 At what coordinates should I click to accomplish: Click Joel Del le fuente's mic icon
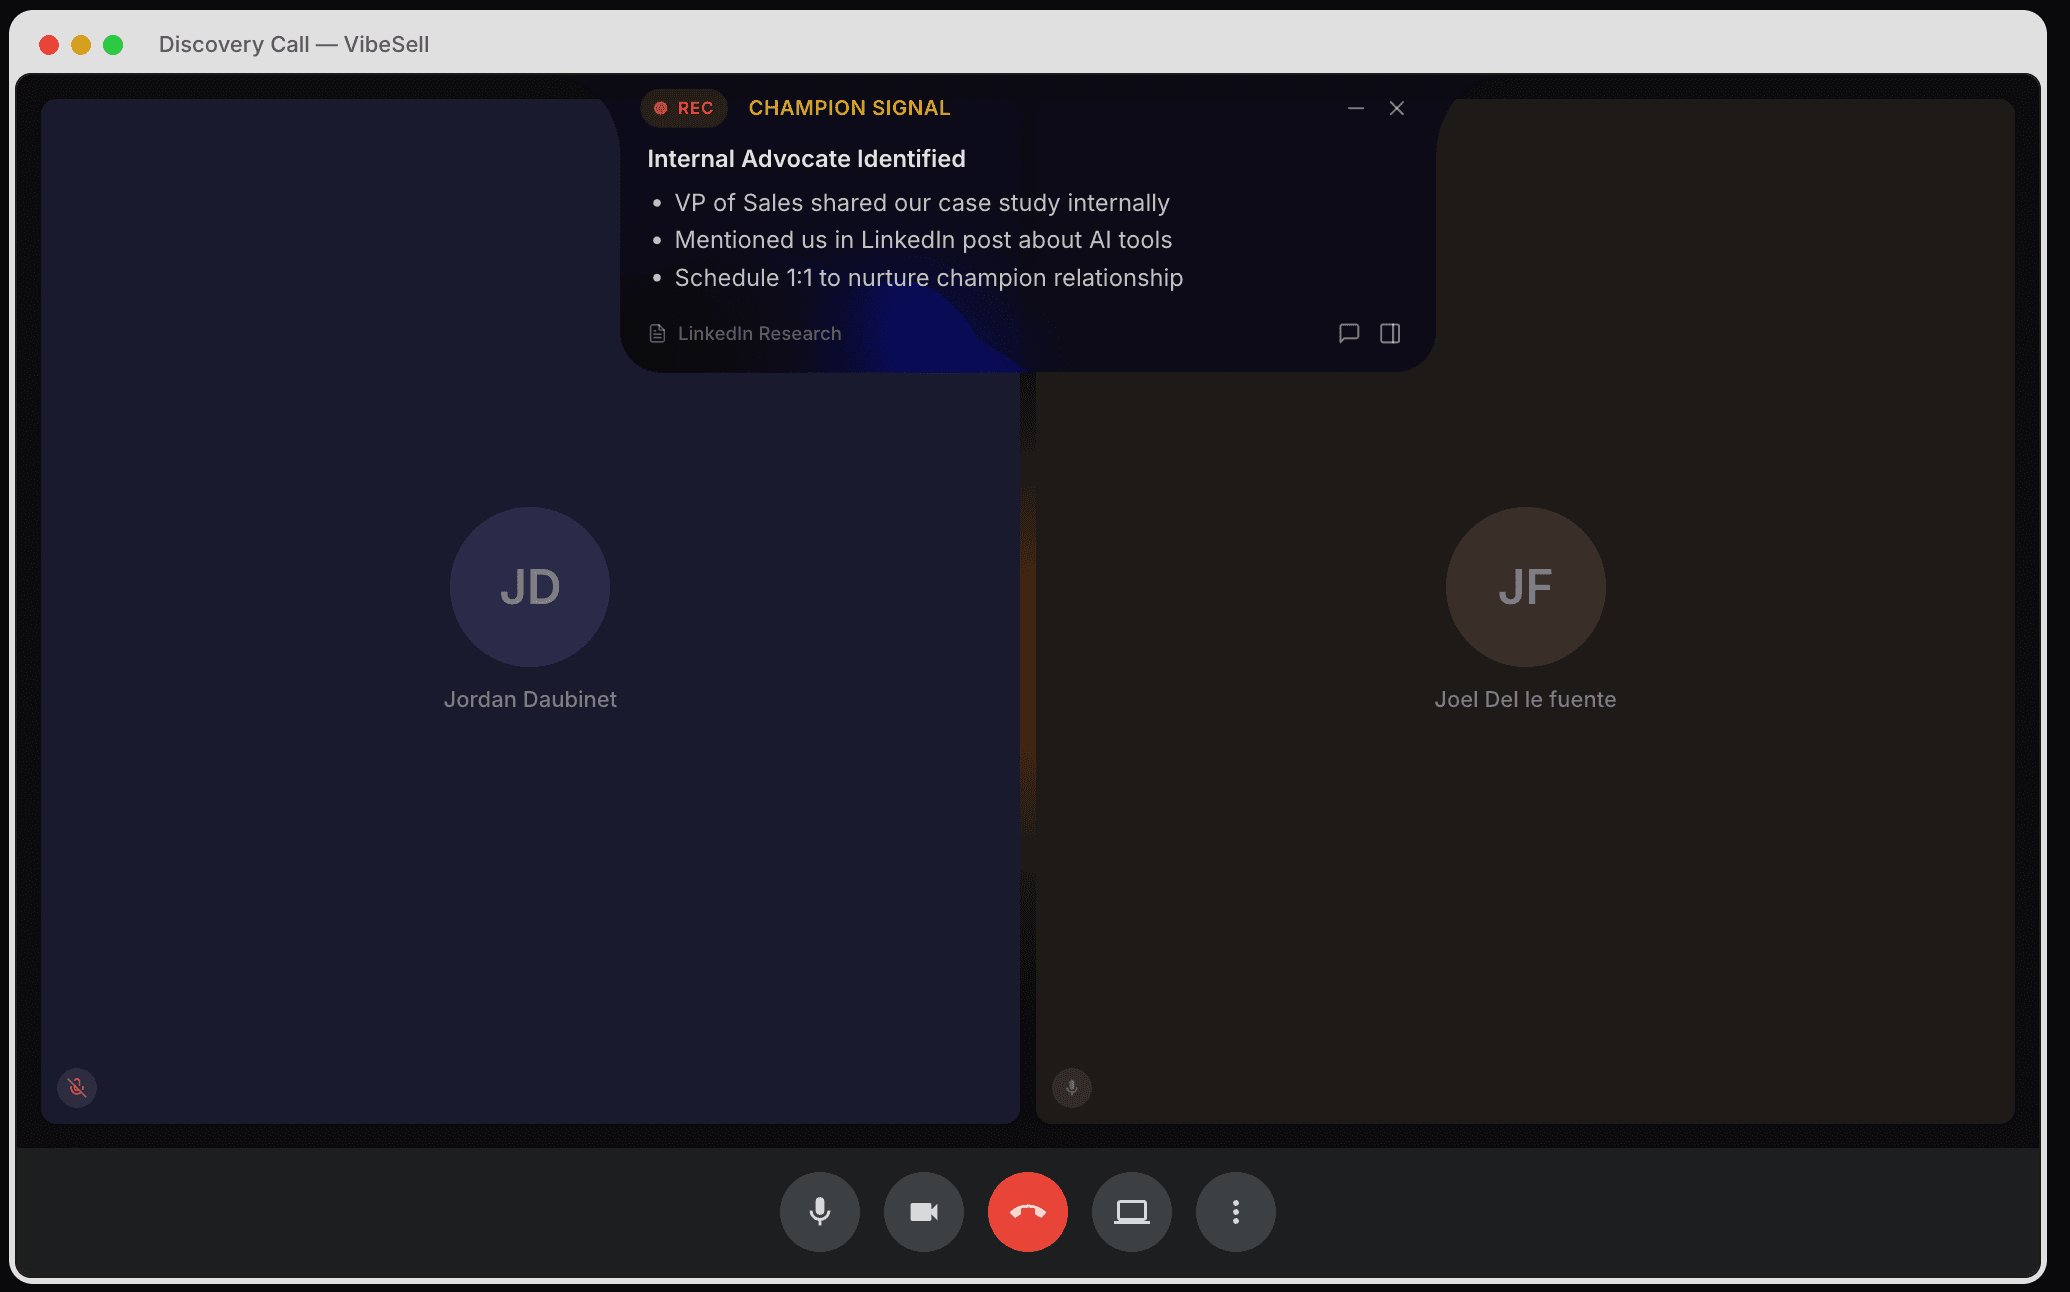click(x=1072, y=1087)
